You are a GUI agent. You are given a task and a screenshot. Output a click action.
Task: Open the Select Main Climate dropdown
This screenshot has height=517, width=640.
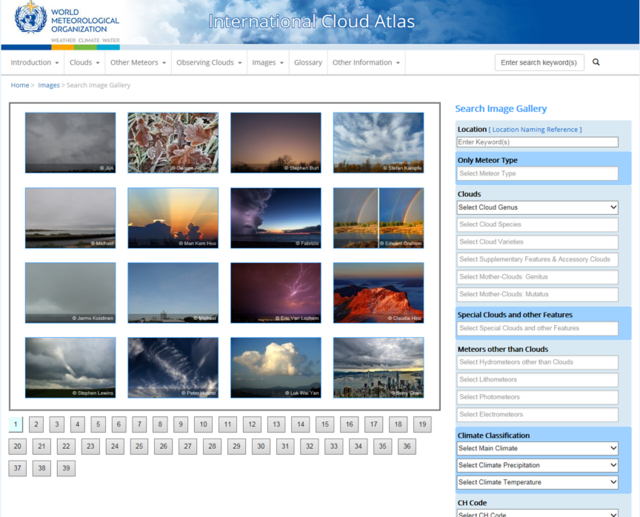coord(537,448)
